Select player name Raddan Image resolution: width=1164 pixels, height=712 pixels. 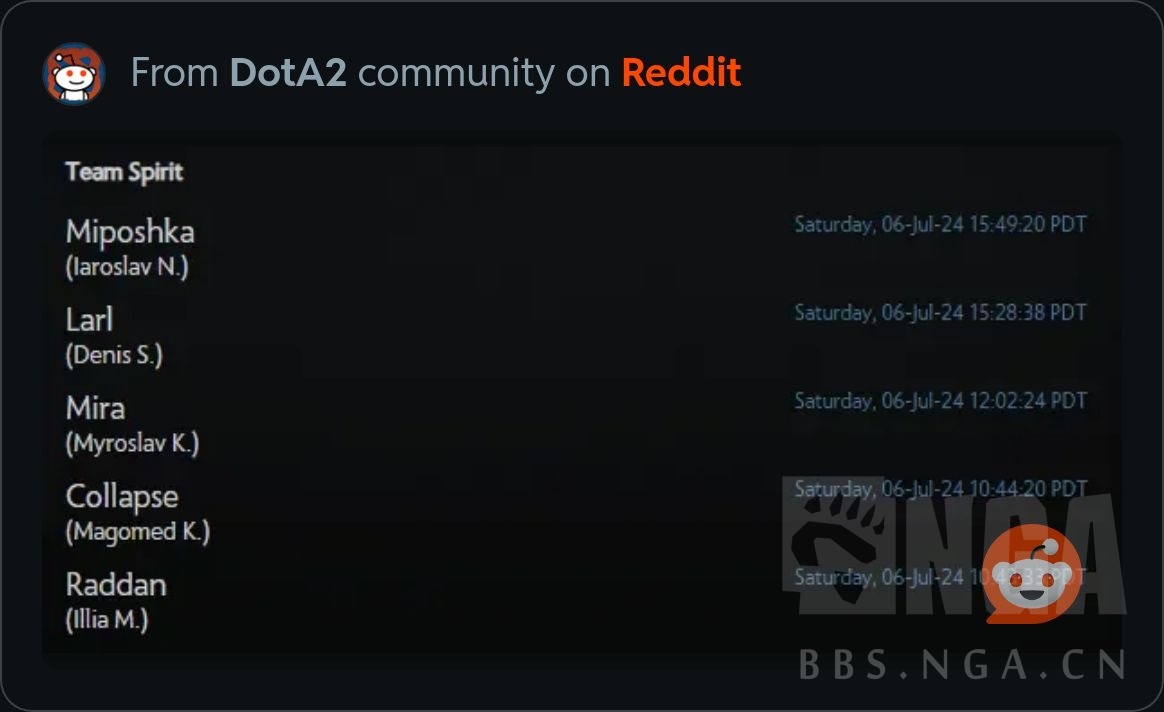[116, 585]
